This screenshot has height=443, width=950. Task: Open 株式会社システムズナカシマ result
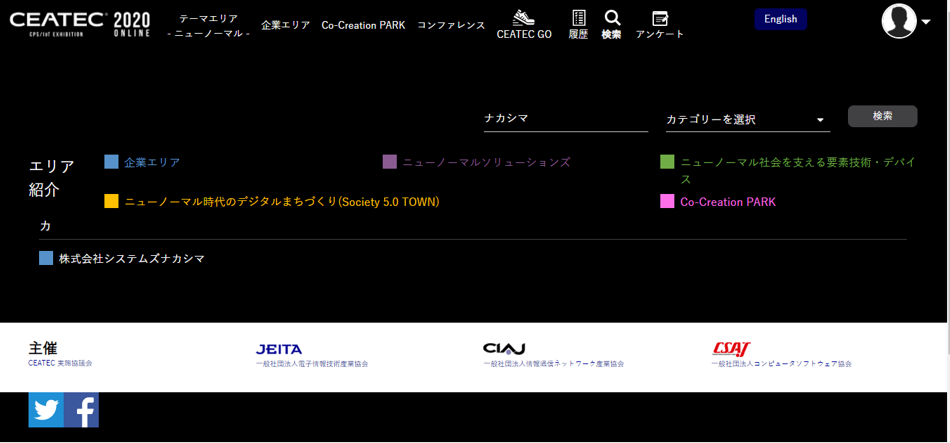tap(131, 259)
